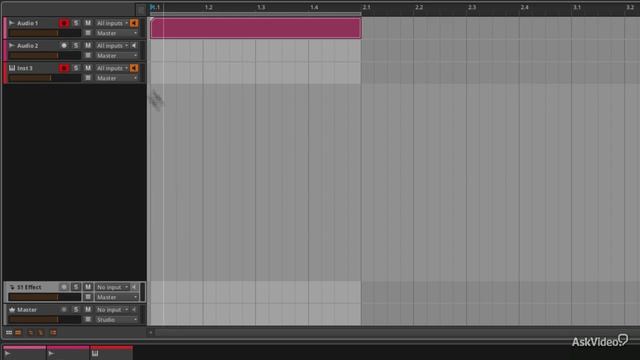Screen dimensions: 640x360
Task: Enable input monitoring on Audio 2 track
Action: click(134, 46)
